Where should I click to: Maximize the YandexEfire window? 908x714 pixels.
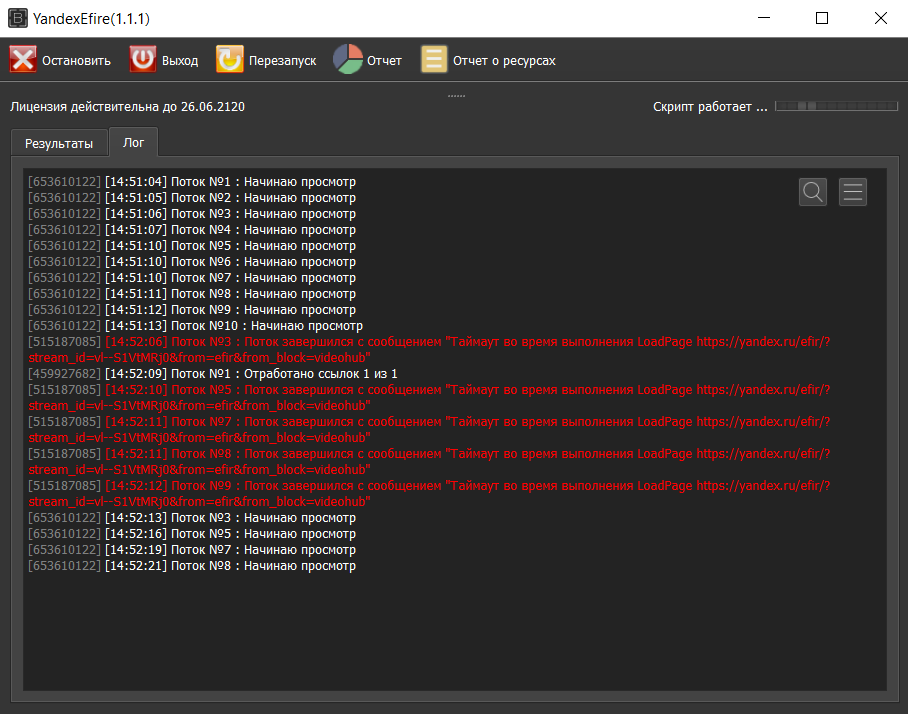[x=821, y=18]
